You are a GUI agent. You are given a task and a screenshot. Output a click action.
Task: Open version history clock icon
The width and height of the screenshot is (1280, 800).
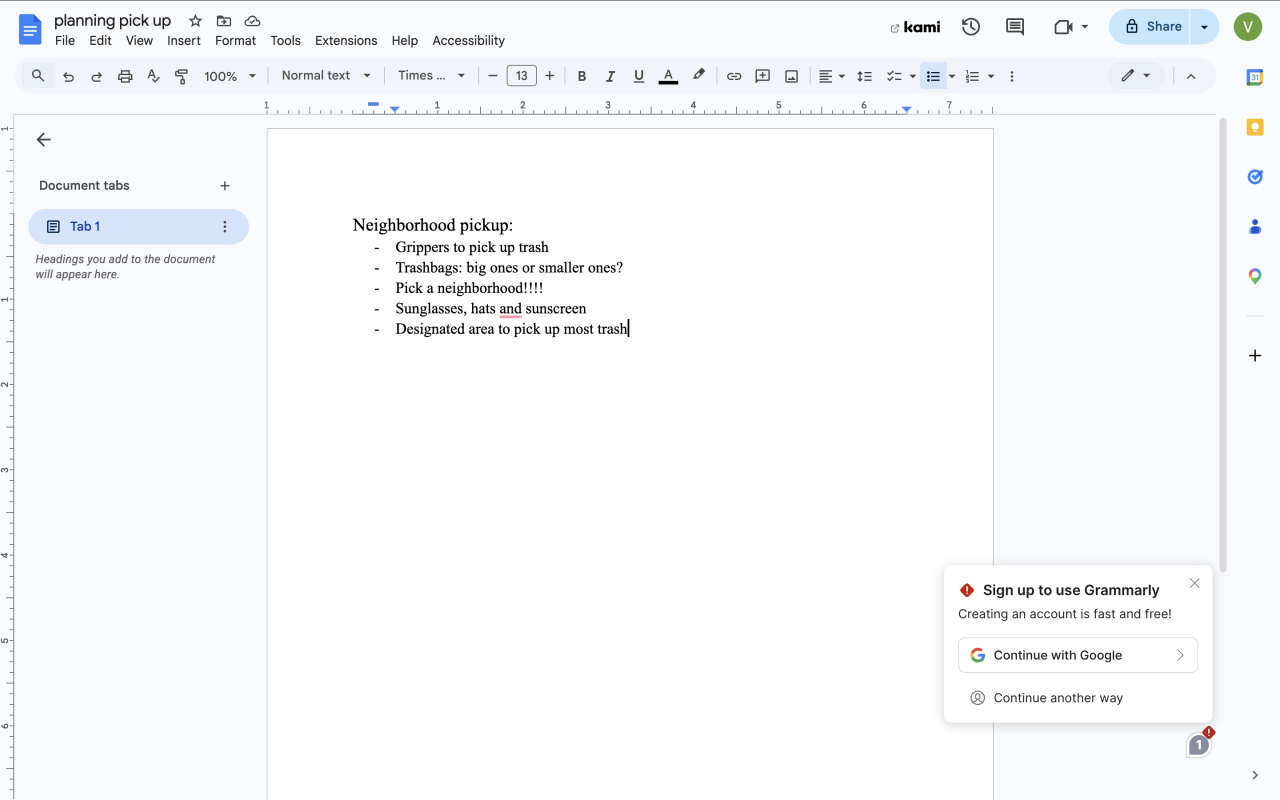click(x=970, y=27)
